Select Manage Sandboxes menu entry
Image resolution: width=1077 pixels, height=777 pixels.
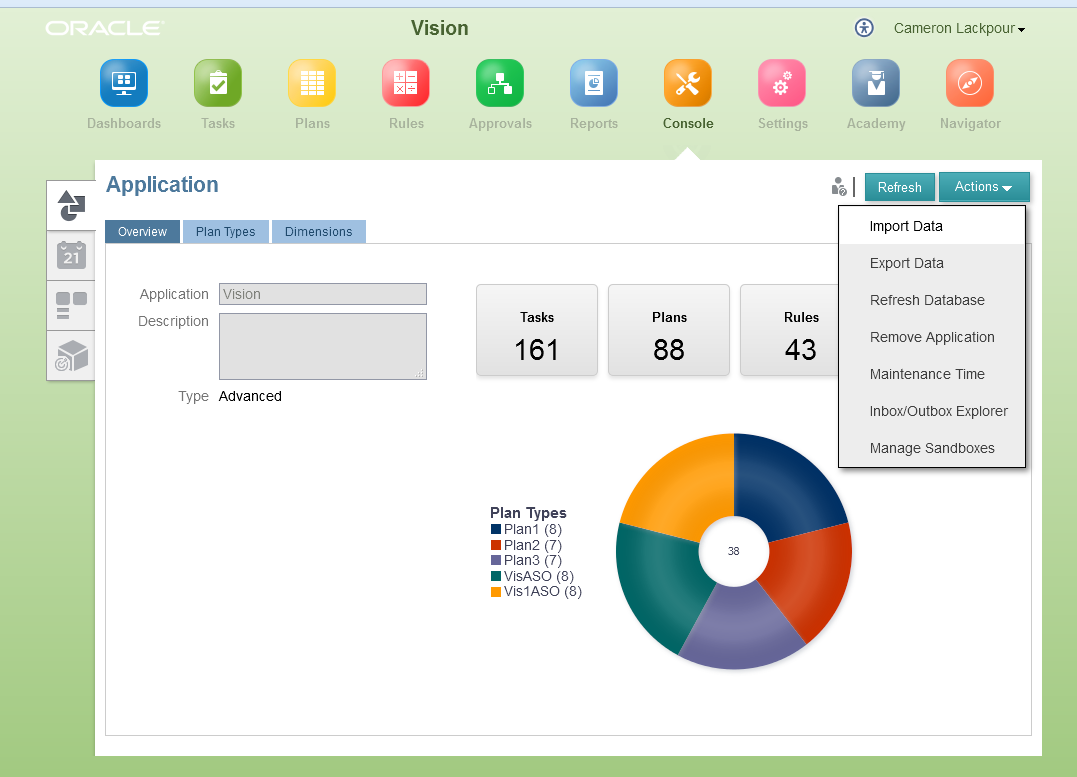932,448
